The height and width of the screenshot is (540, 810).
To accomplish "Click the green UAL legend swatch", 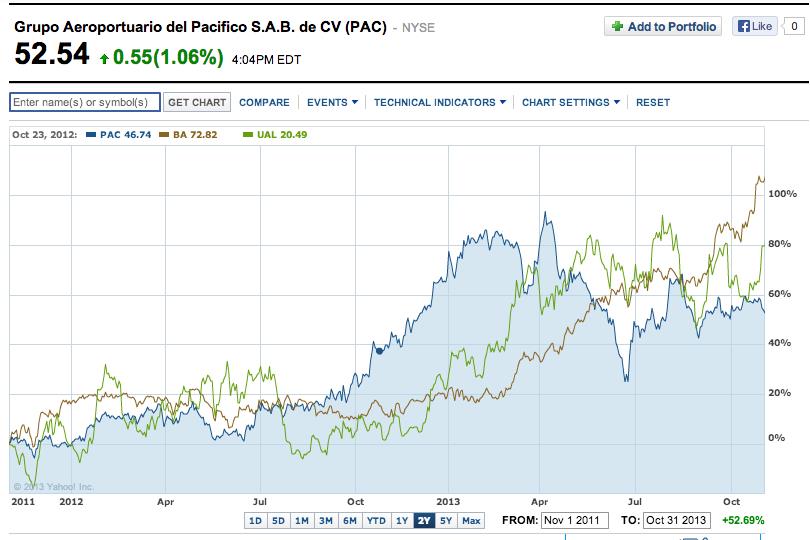I will click(248, 135).
